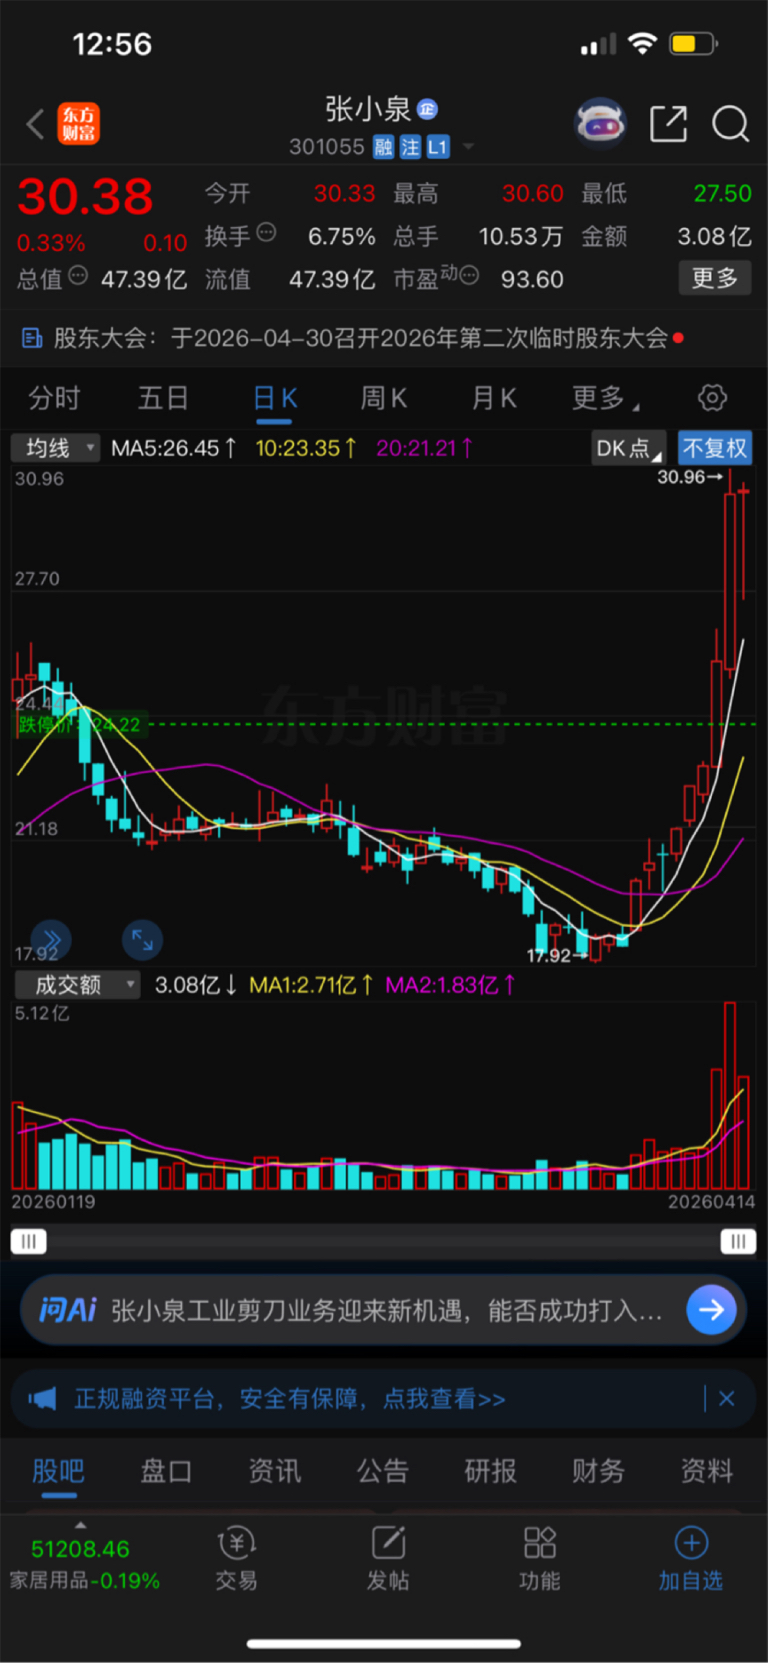
Task: Close the 正规融资平台 ad banner
Action: [x=727, y=1398]
